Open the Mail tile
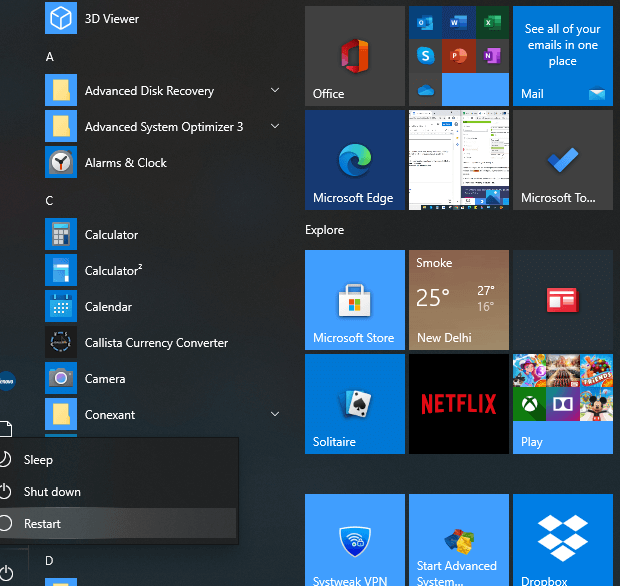Viewport: 620px width, 586px height. [x=562, y=56]
